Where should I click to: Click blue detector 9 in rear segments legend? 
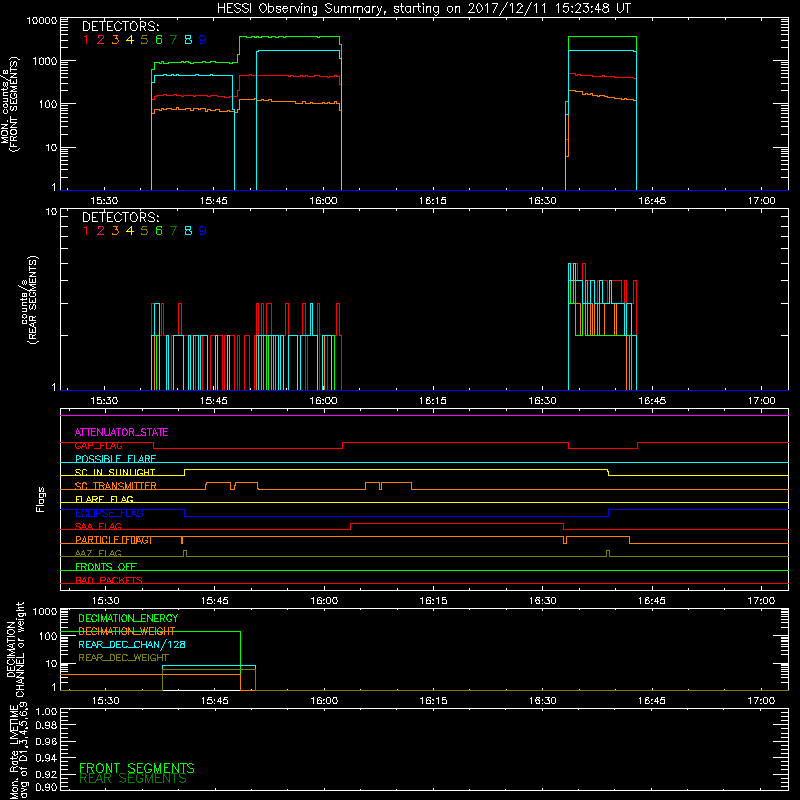[x=203, y=231]
